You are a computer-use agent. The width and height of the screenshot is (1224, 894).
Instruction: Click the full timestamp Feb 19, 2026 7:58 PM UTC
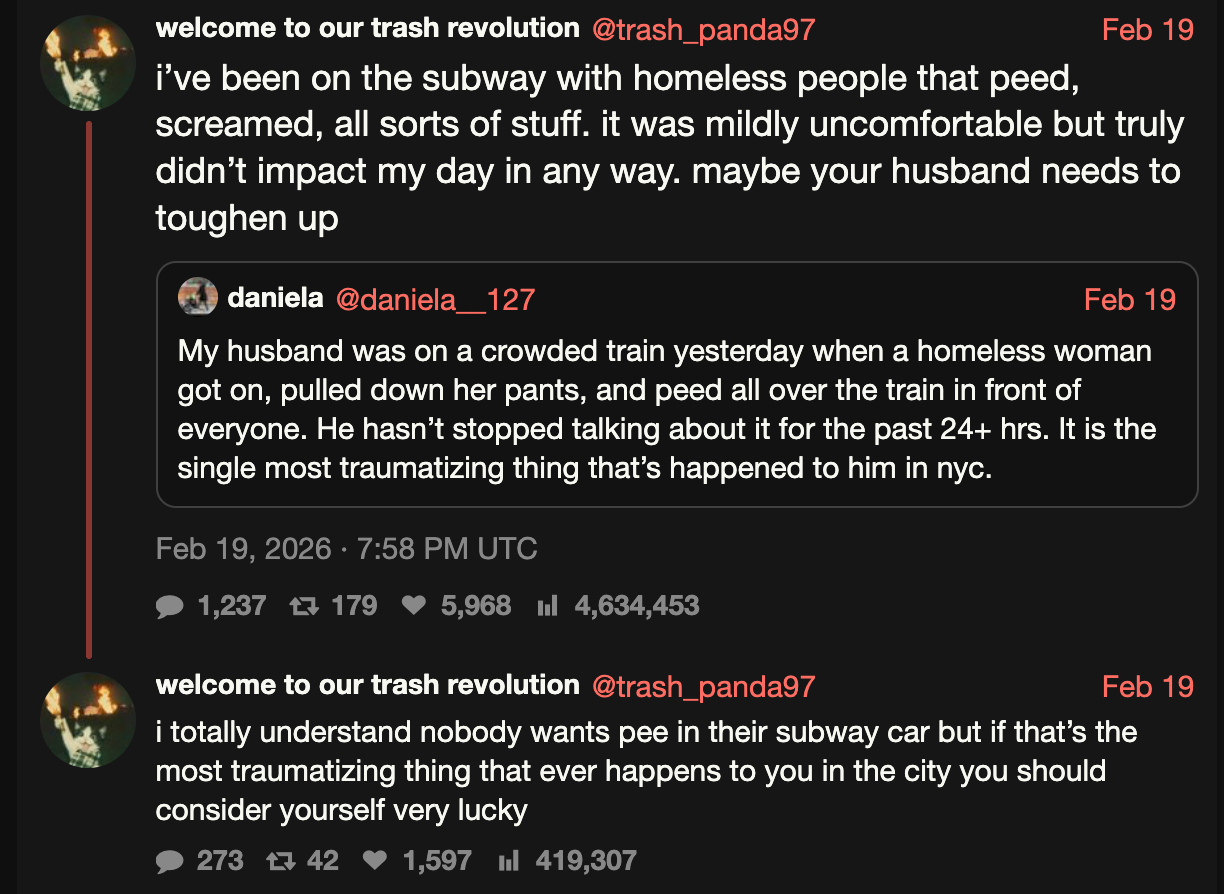[x=346, y=549]
